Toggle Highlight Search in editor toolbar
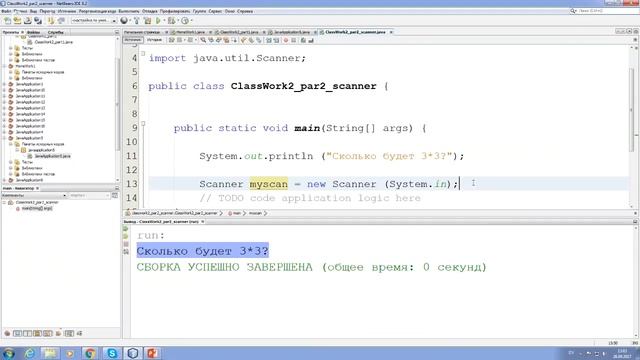This screenshot has width=640, height=360. pyautogui.click(x=226, y=40)
